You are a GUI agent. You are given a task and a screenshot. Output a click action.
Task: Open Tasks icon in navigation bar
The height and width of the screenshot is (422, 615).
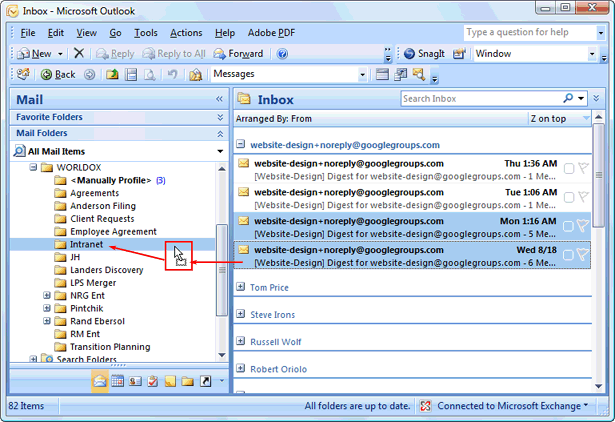(x=153, y=381)
